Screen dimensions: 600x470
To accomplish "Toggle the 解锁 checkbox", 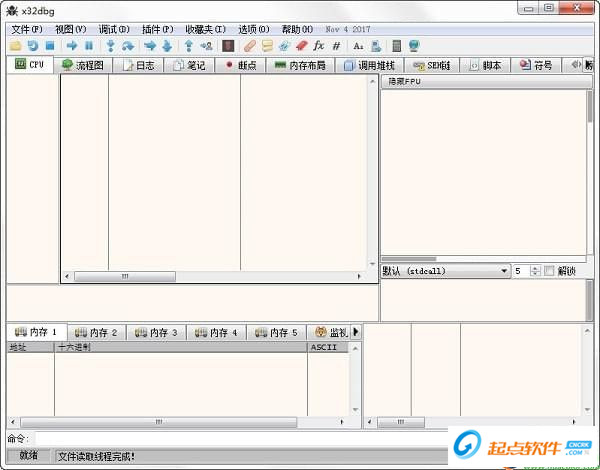I will 549,271.
